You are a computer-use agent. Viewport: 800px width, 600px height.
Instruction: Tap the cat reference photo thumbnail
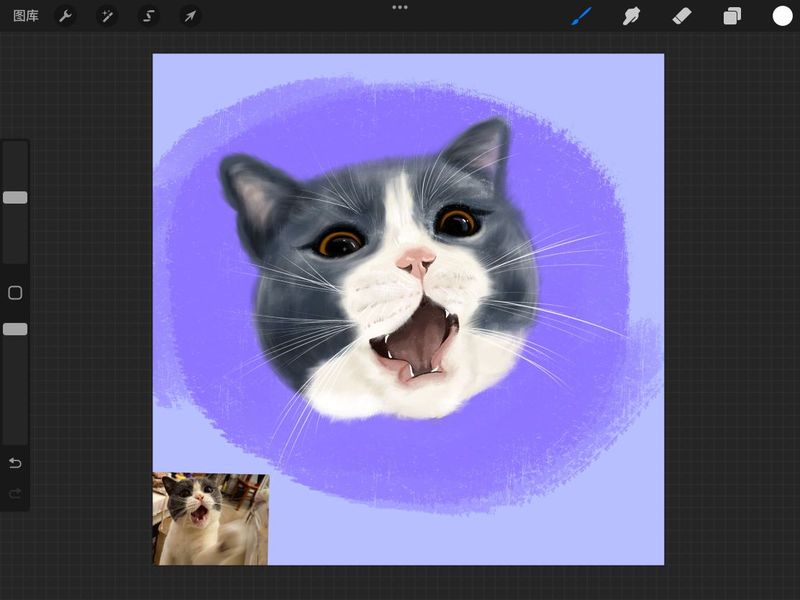211,519
